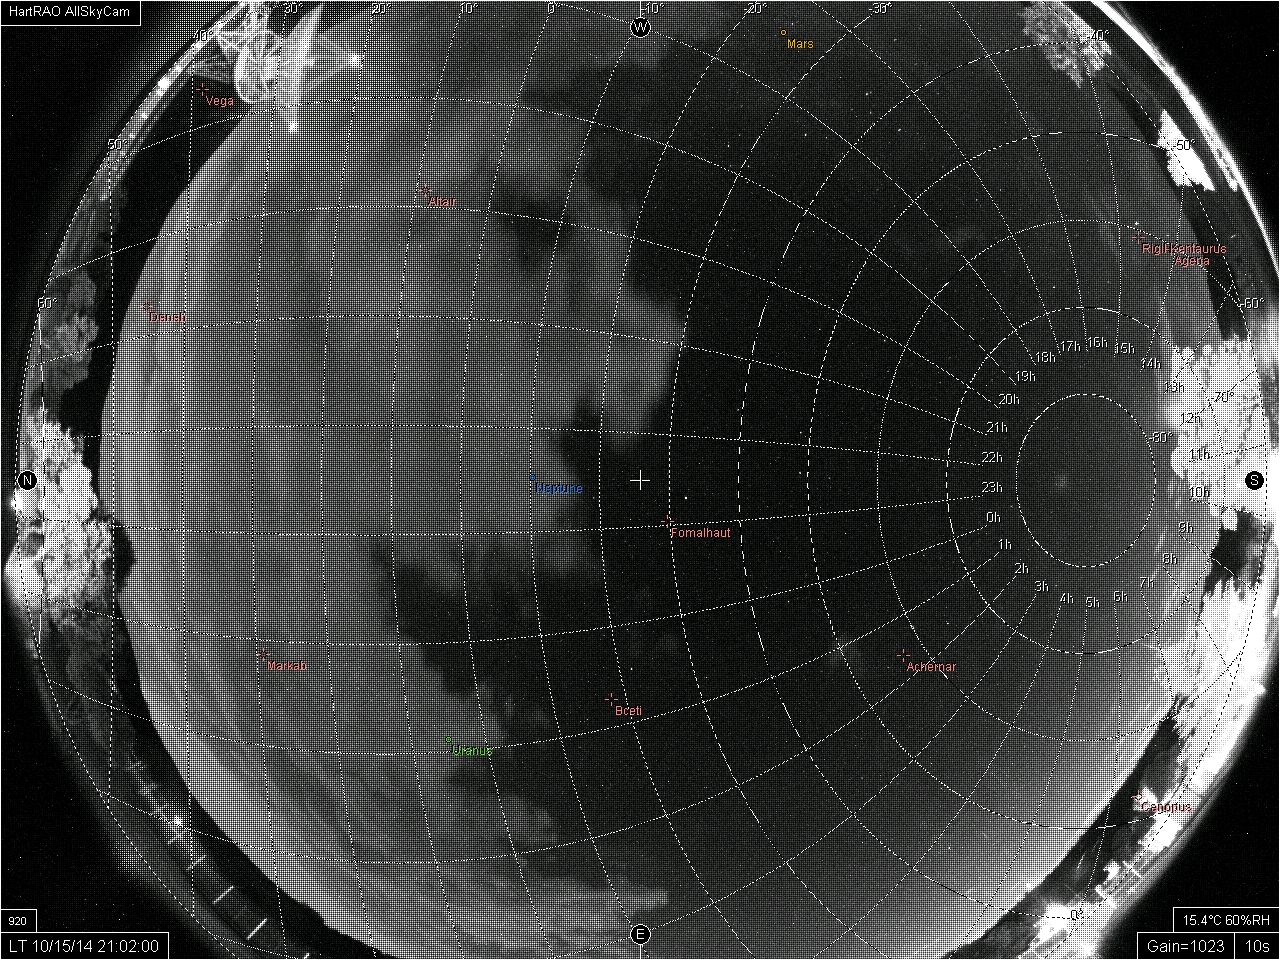Click the '6h' right ascension label
The image size is (1280, 960).
tap(1120, 598)
